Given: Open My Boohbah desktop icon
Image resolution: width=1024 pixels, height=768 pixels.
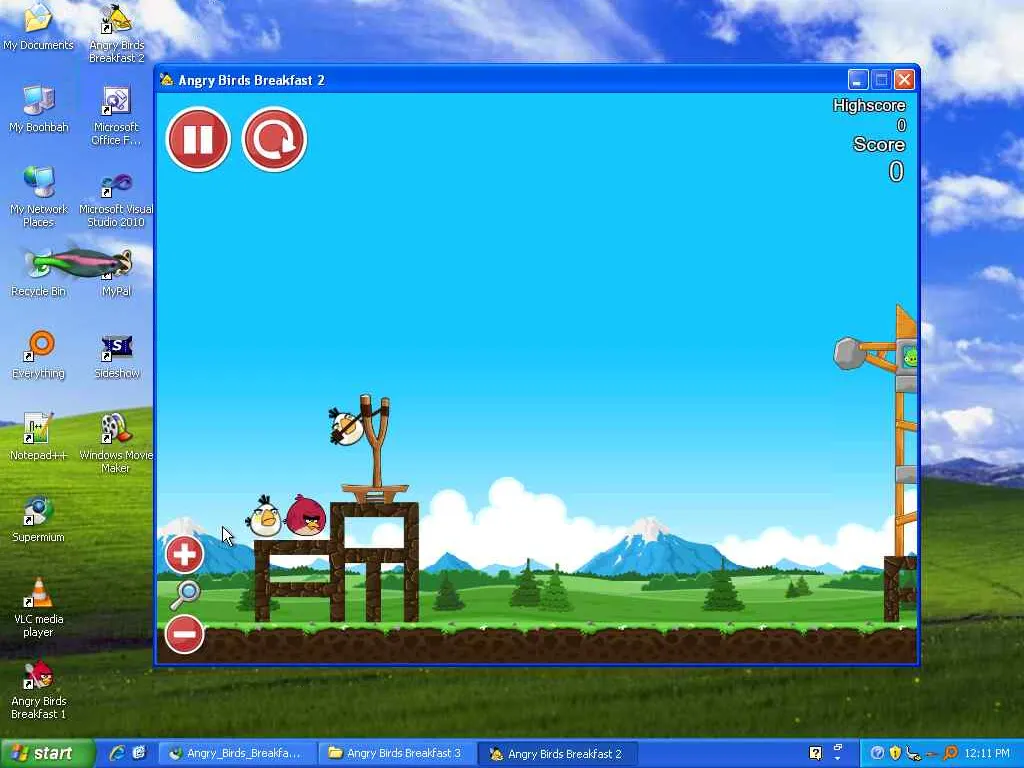Looking at the screenshot, I should click(x=38, y=109).
